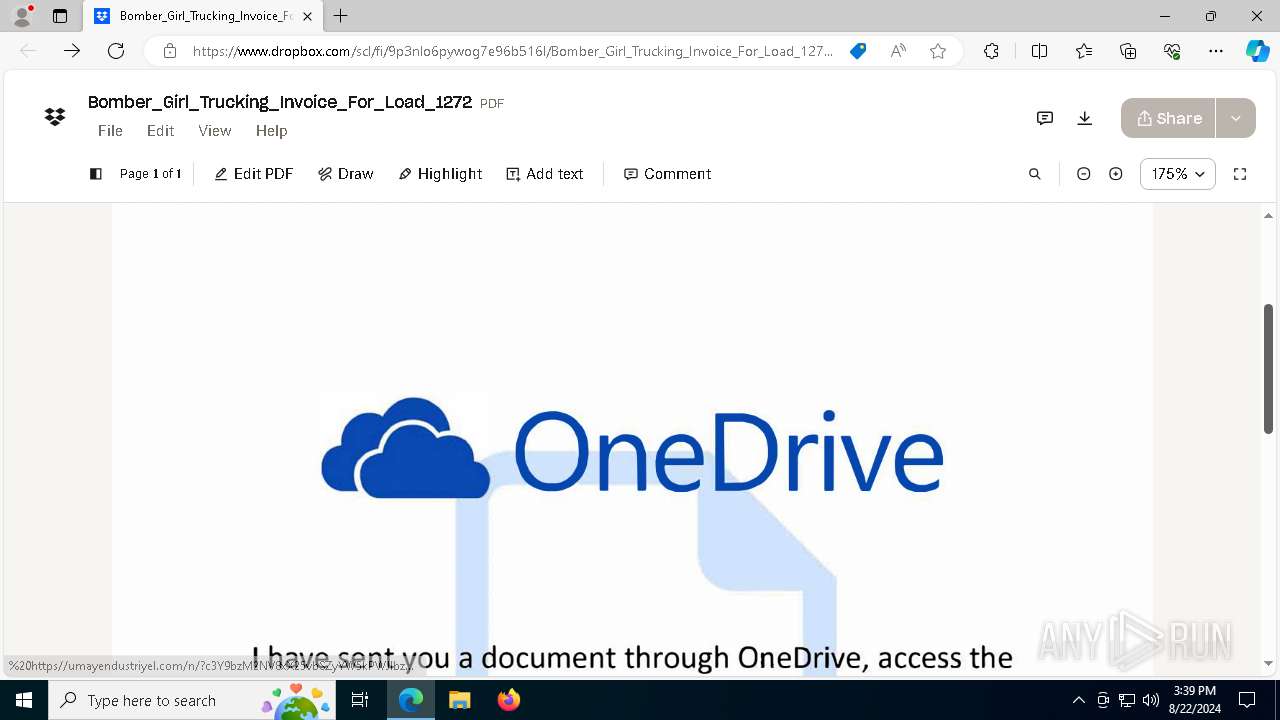Zoom in with the plus icon

1116,174
